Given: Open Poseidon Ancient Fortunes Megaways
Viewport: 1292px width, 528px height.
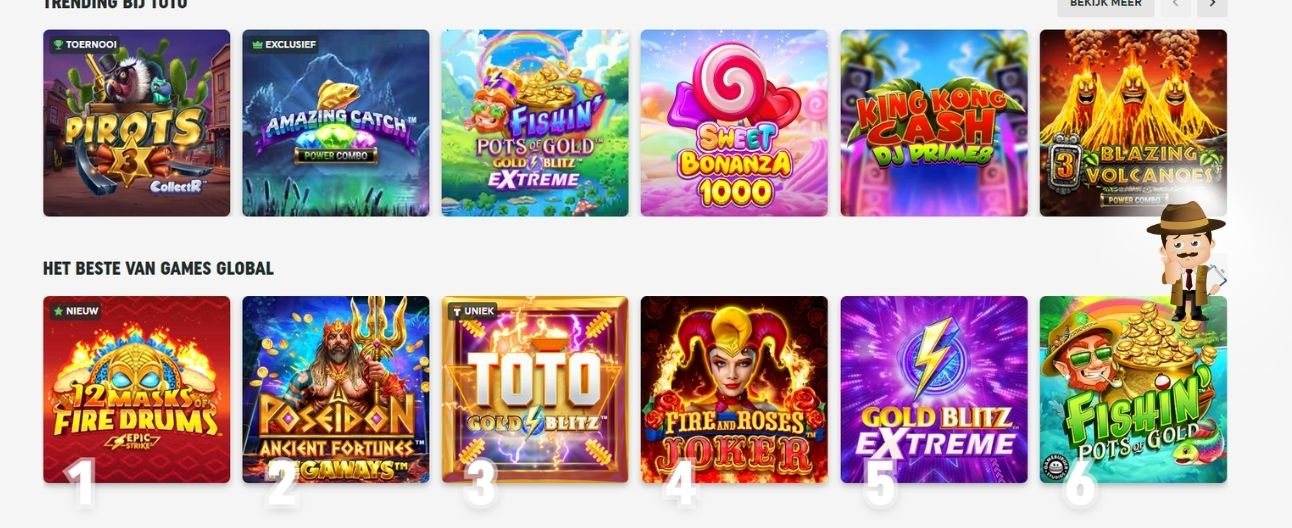Looking at the screenshot, I should coord(336,390).
